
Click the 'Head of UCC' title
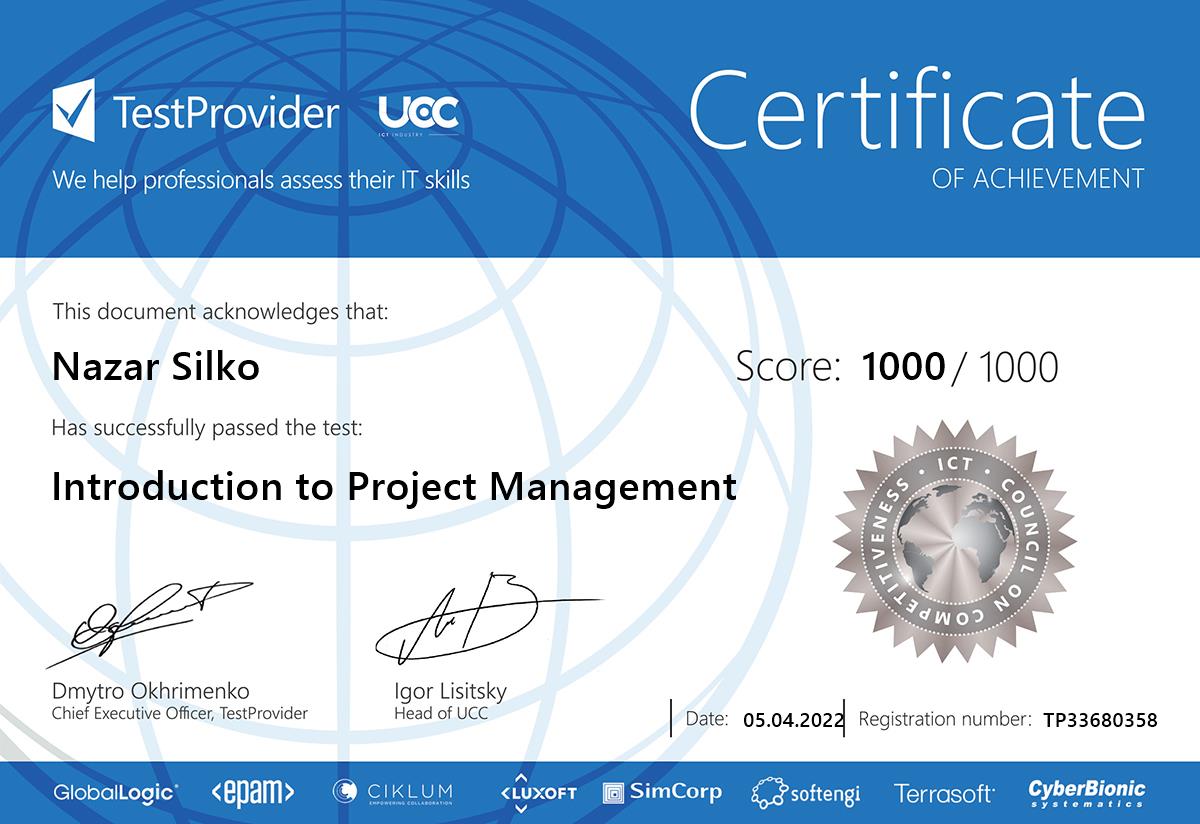point(441,714)
